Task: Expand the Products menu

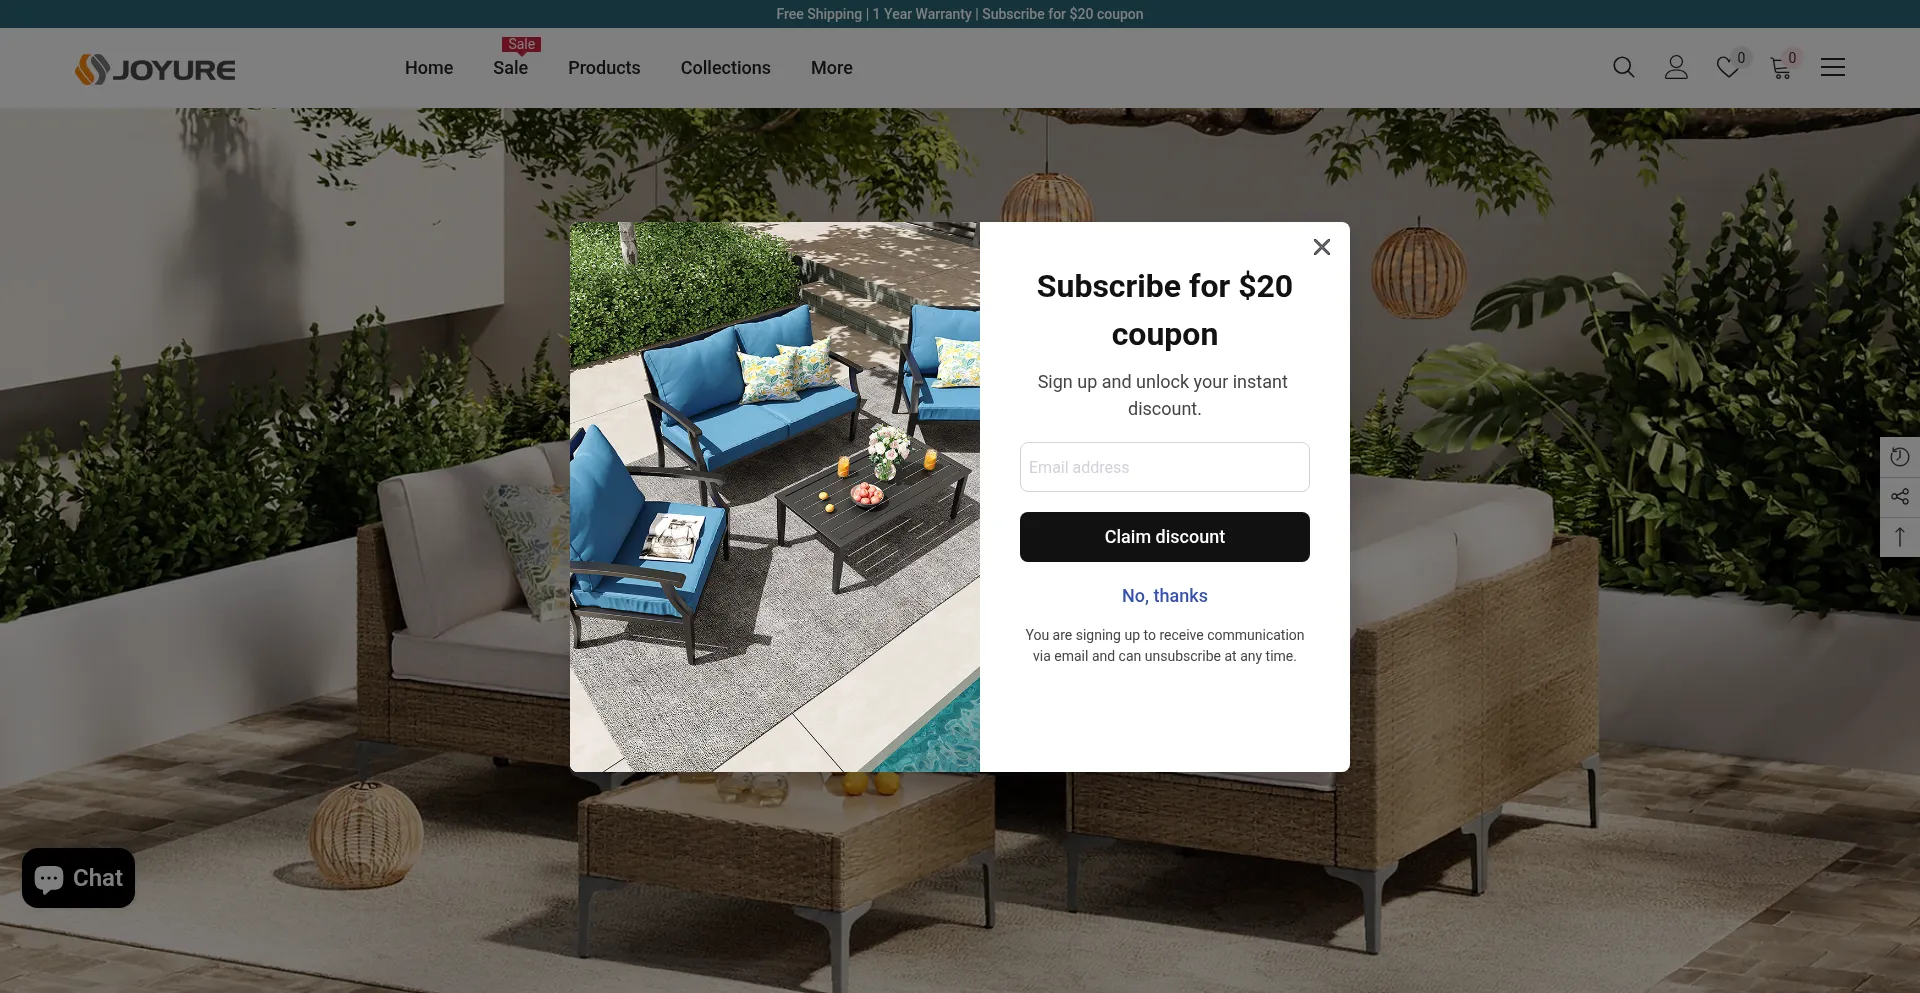Action: pyautogui.click(x=604, y=68)
